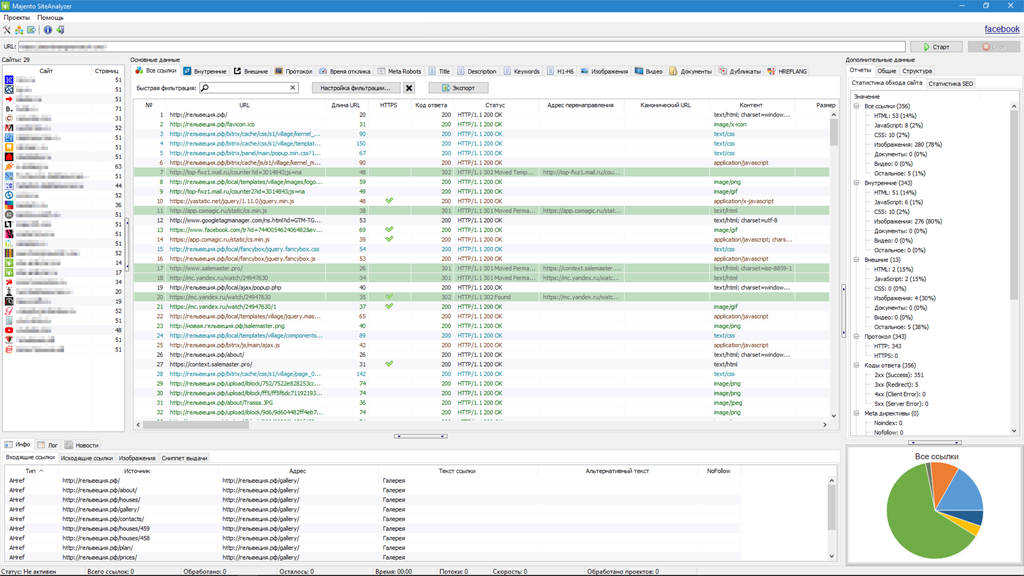Click the green export icon in the main toolbar

click(x=31, y=30)
